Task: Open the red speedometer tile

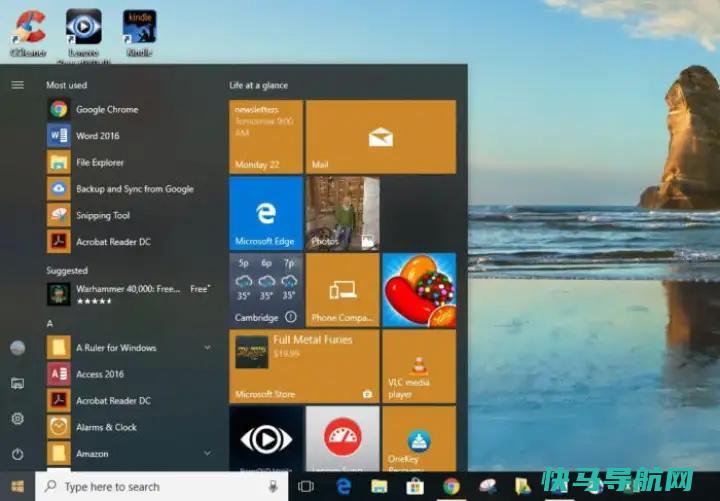Action: (343, 439)
